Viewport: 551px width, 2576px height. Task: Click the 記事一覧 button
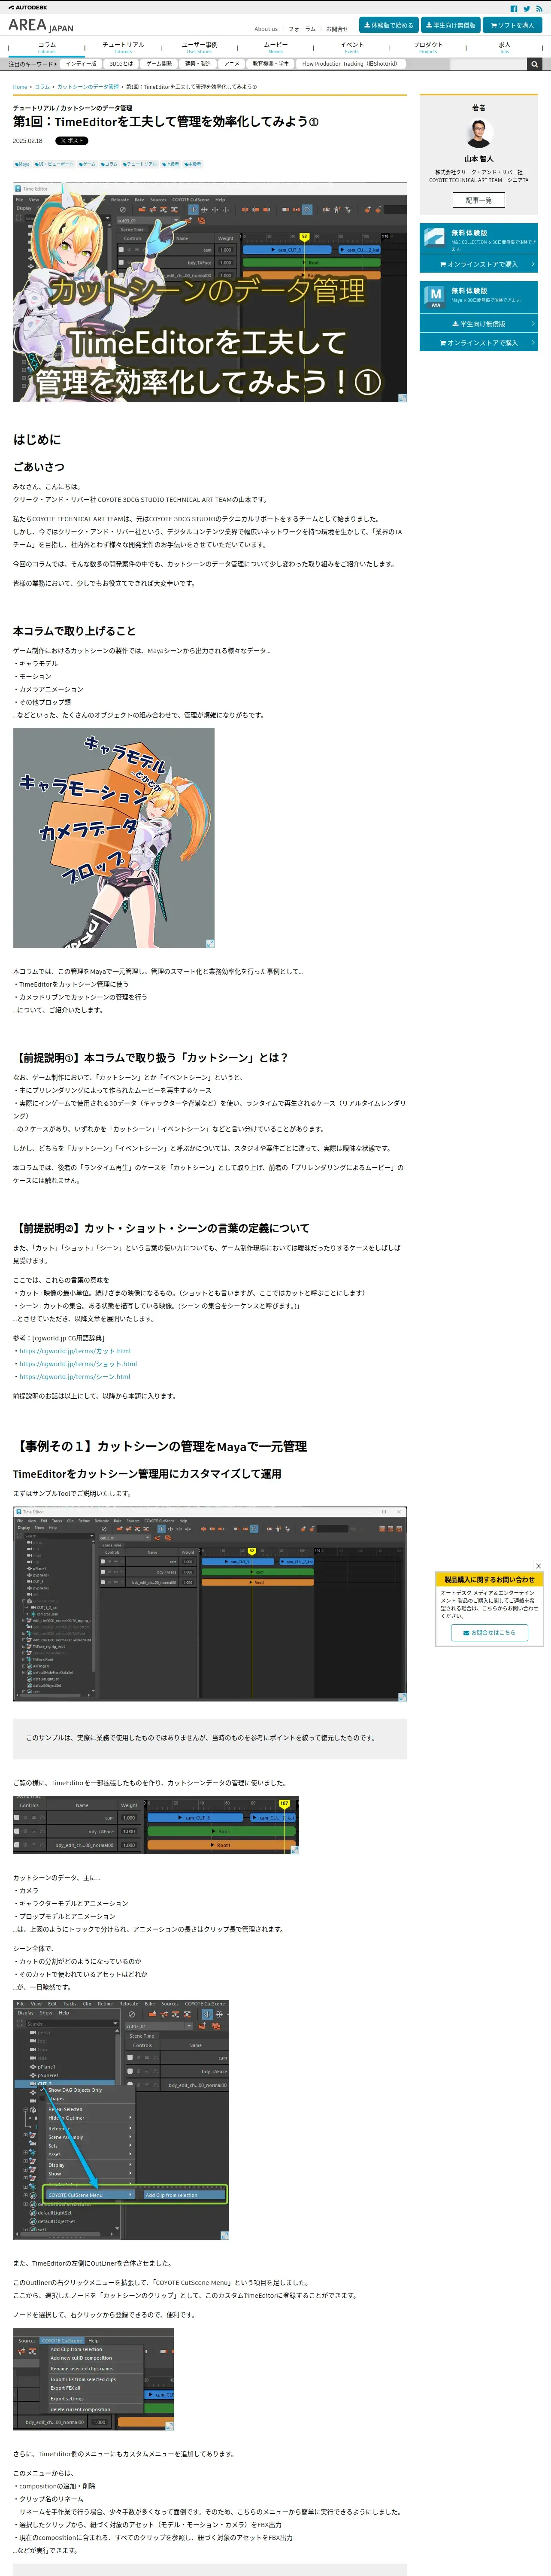(479, 200)
